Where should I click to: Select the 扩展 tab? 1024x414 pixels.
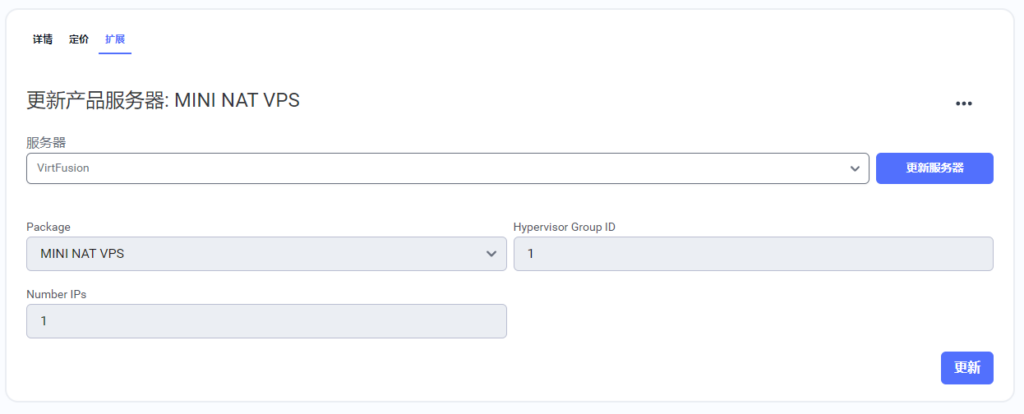pos(115,39)
